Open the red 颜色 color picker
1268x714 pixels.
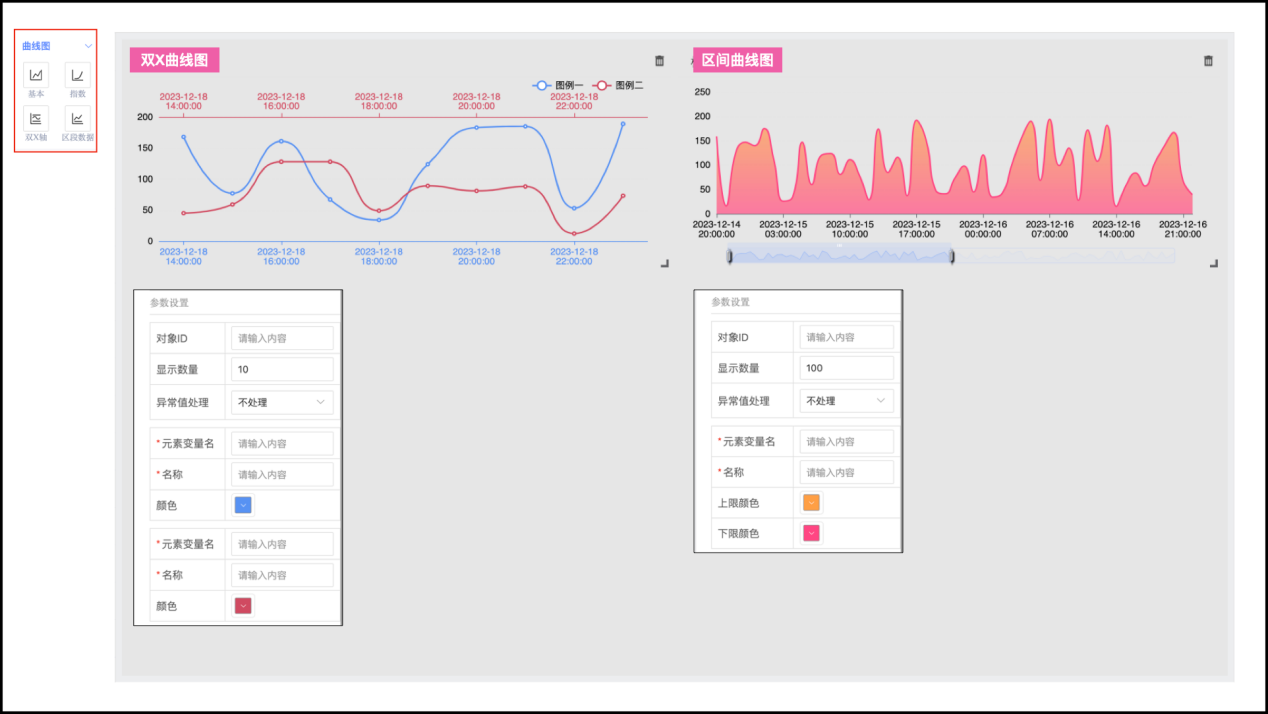tap(243, 606)
